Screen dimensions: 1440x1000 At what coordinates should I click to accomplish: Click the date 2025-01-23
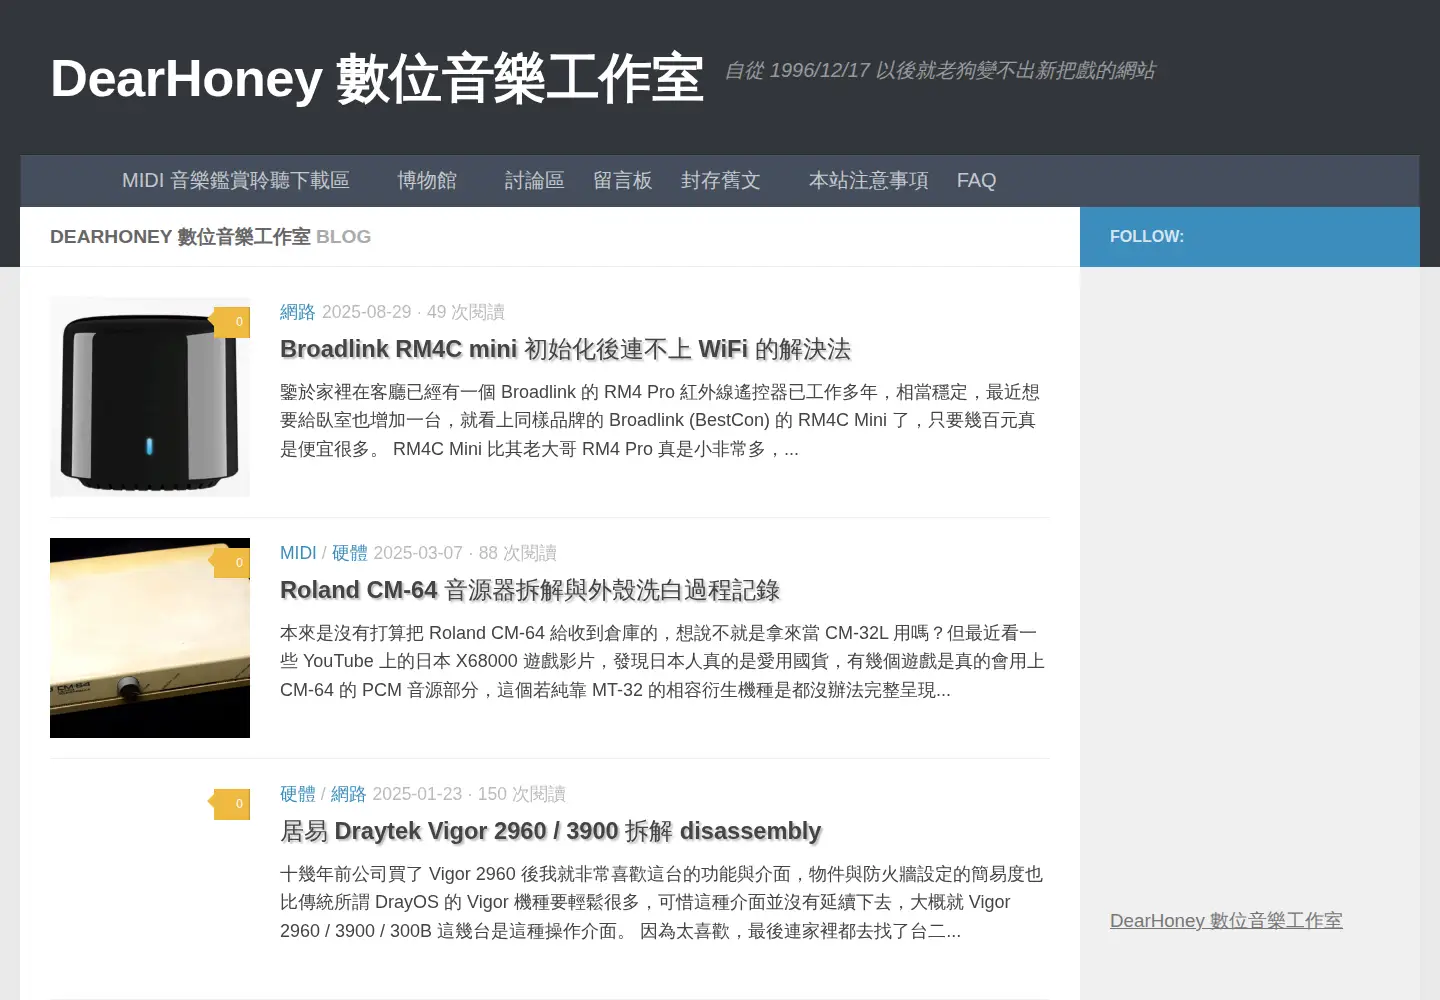(x=417, y=794)
